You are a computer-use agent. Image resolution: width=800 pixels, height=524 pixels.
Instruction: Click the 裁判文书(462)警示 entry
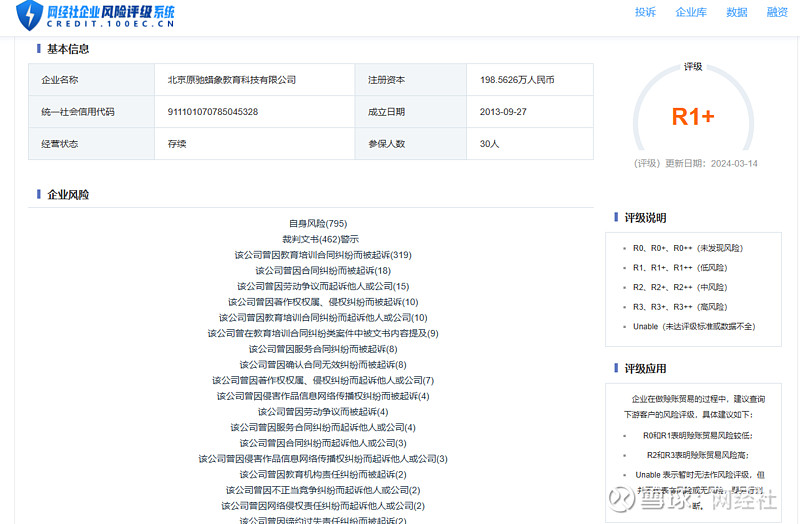tap(320, 239)
